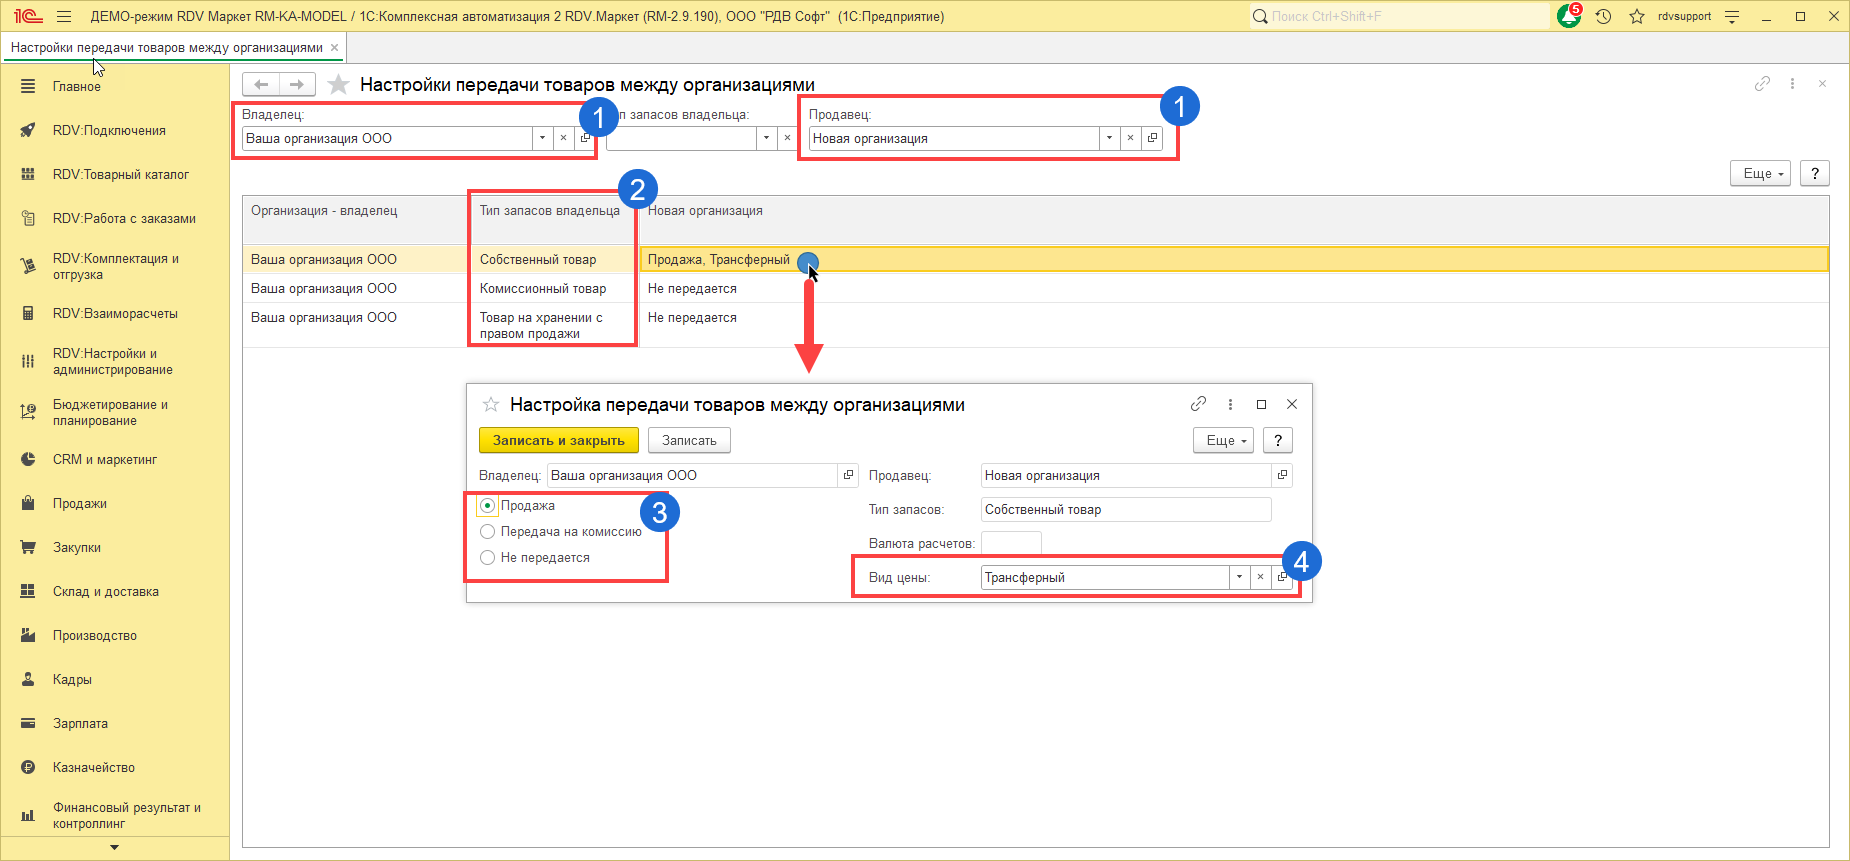Click the favorites star in title bar
Screen dimensions: 1850x861
(1637, 17)
